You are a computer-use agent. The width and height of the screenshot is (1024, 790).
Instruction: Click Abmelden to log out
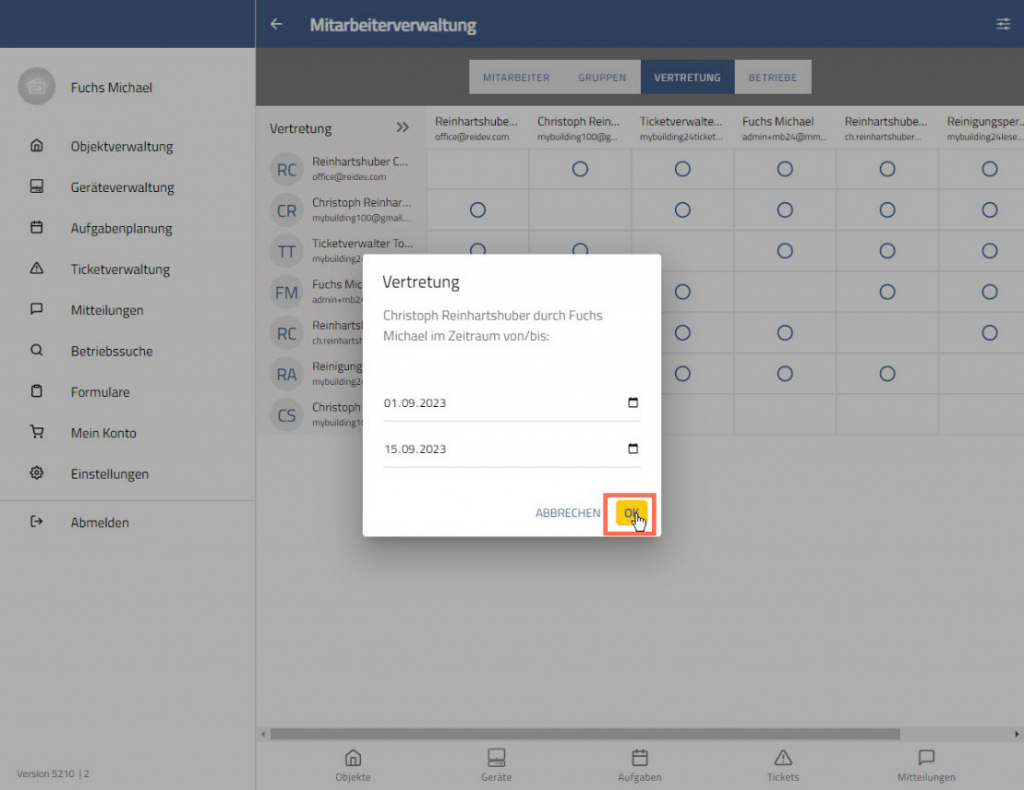tap(99, 523)
